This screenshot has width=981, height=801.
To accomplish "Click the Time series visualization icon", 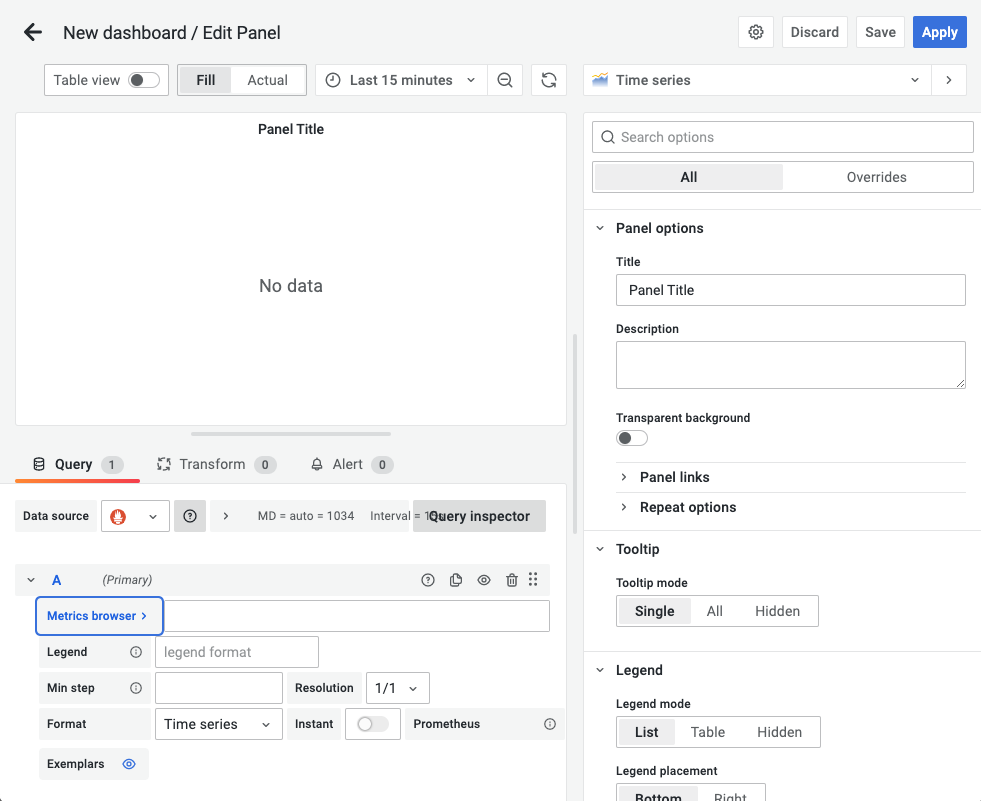I will [x=600, y=80].
